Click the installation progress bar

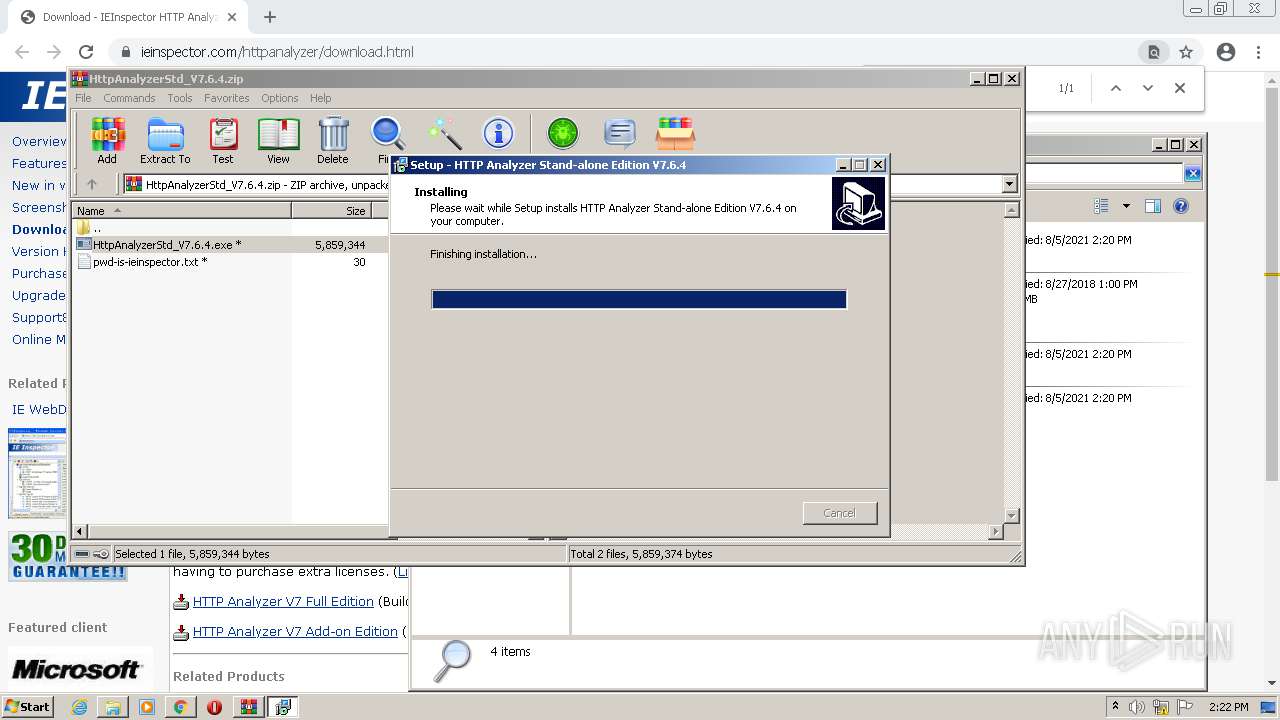click(639, 299)
